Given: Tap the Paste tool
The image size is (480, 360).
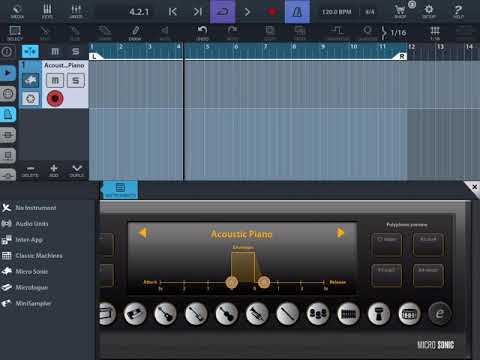Looking at the screenshot, I should [x=300, y=33].
